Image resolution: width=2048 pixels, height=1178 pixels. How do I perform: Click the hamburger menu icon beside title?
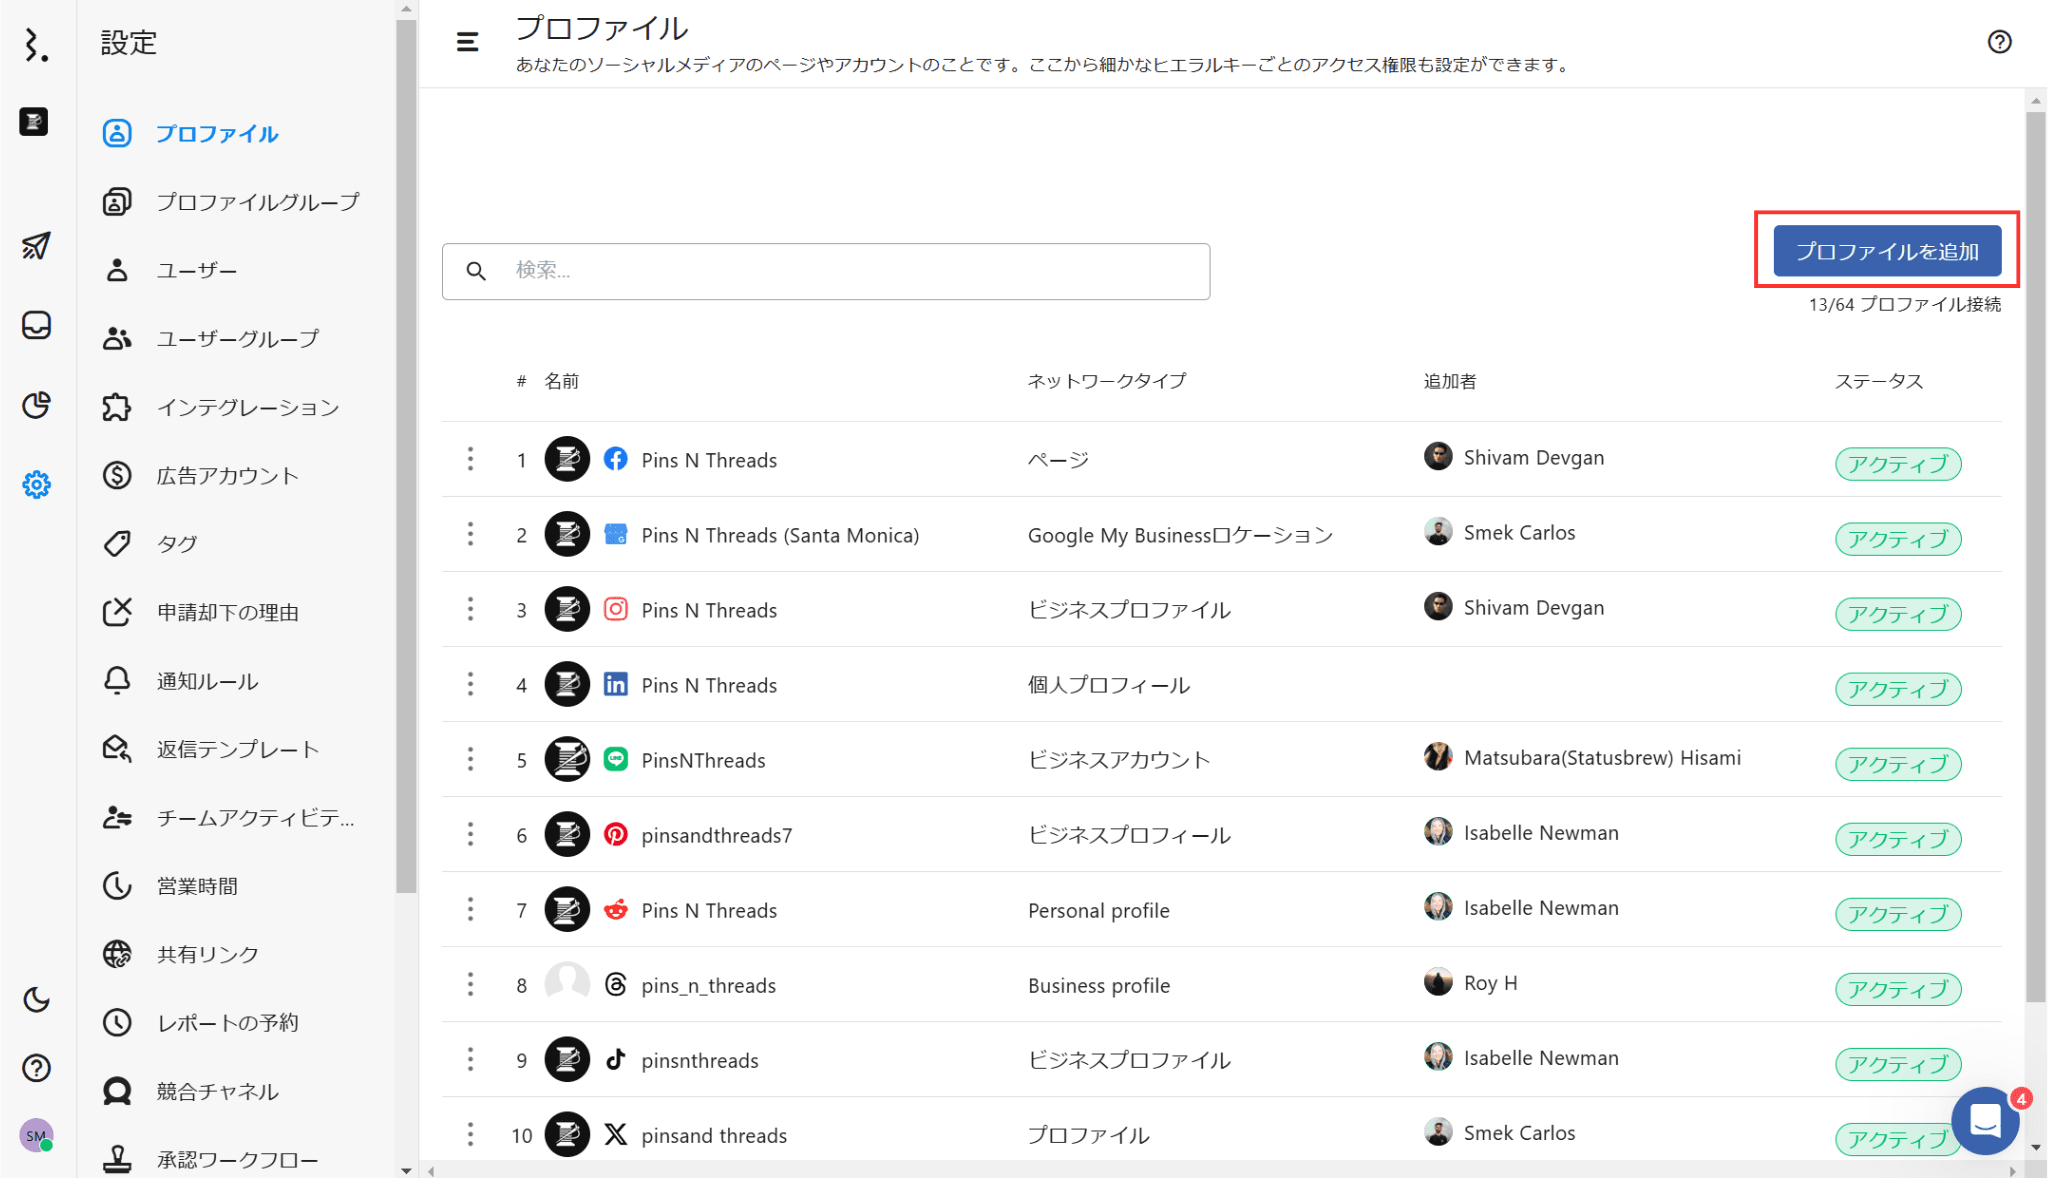[x=467, y=42]
